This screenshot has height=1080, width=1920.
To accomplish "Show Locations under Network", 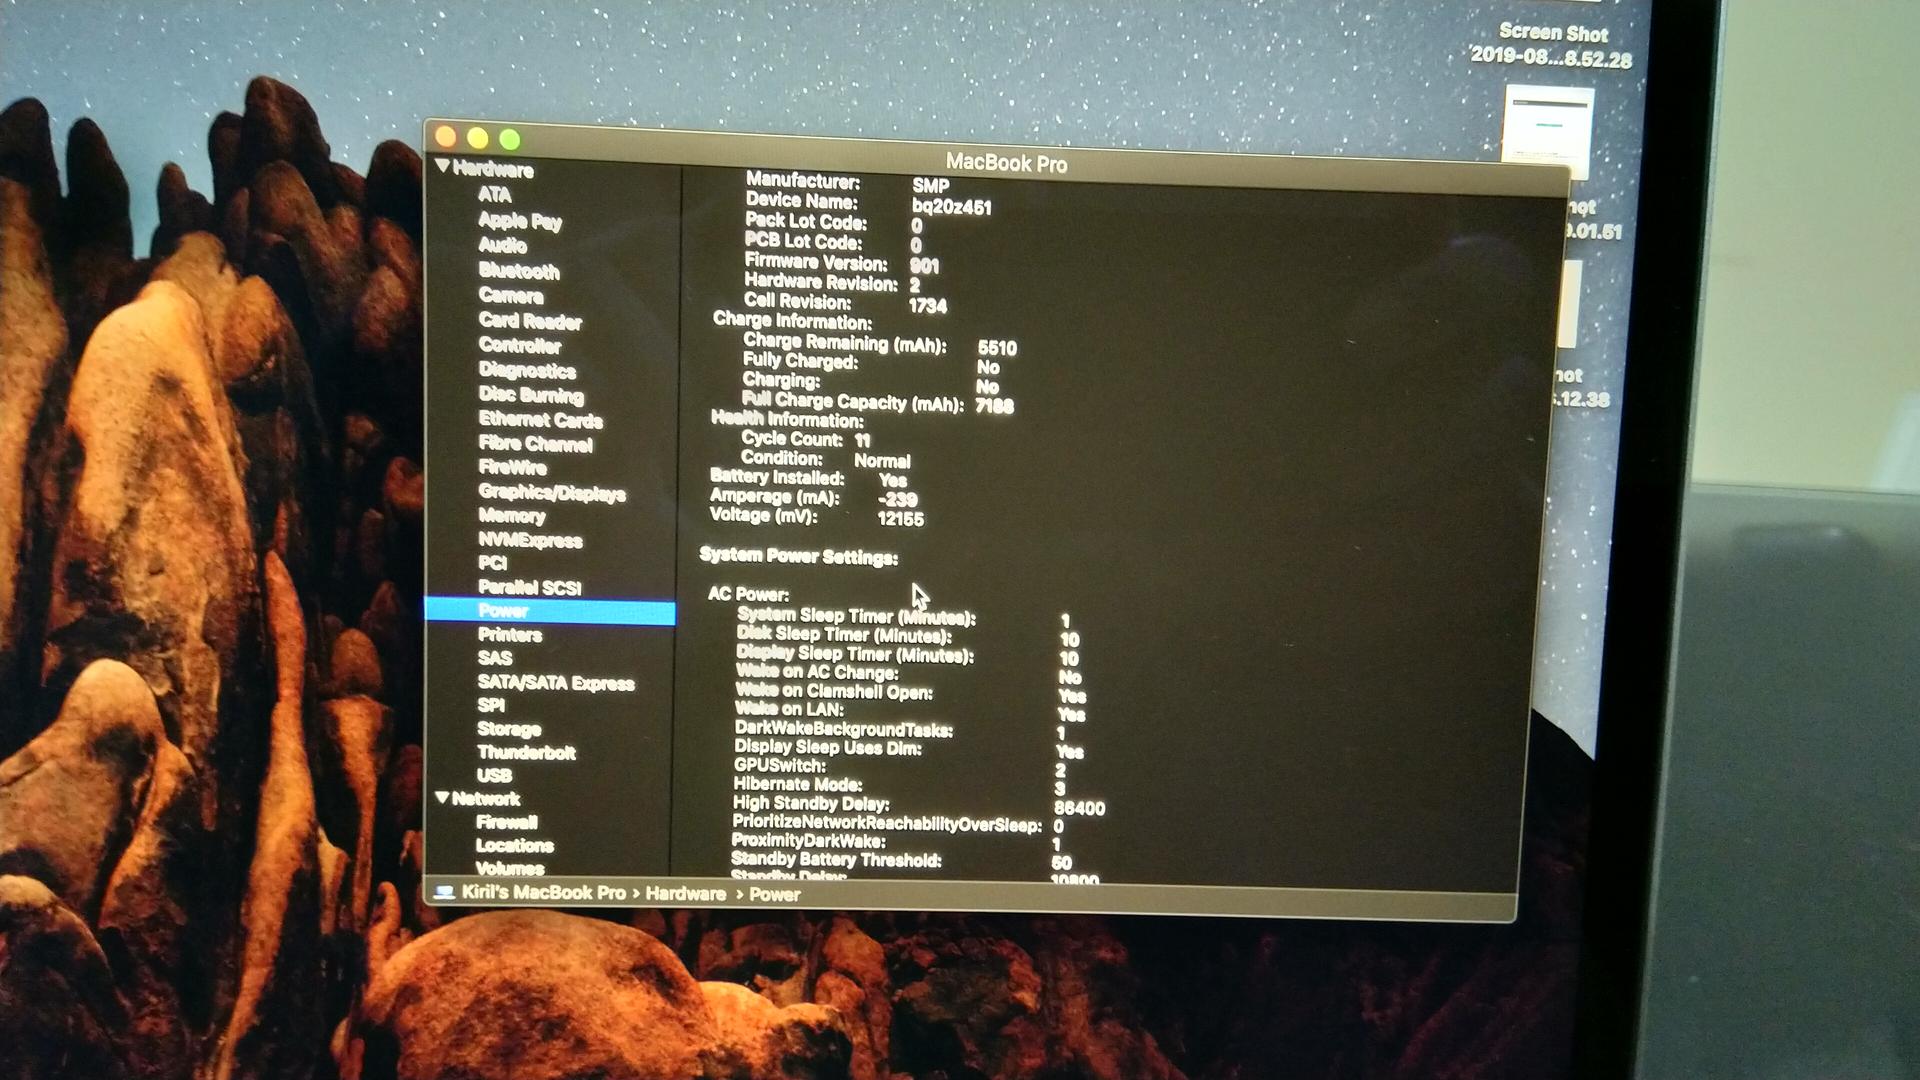I will pyautogui.click(x=514, y=845).
